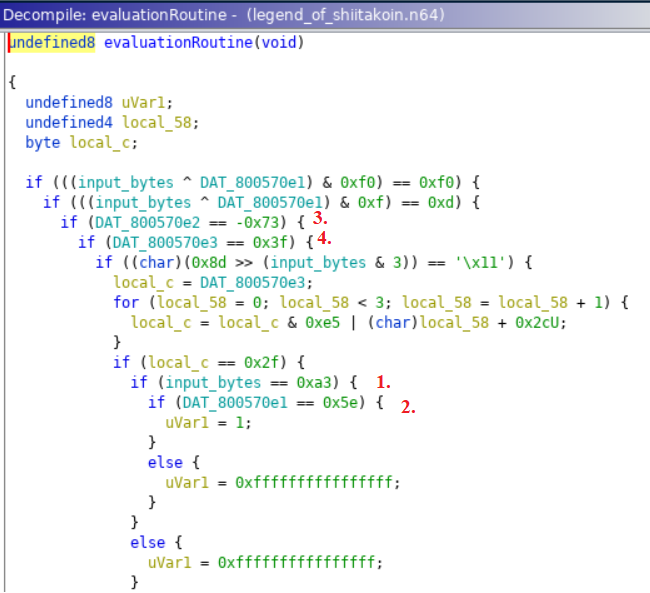The image size is (650, 593).
Task: Click DAT_800570e3 in the local_c assignment
Action: pyautogui.click(x=252, y=282)
